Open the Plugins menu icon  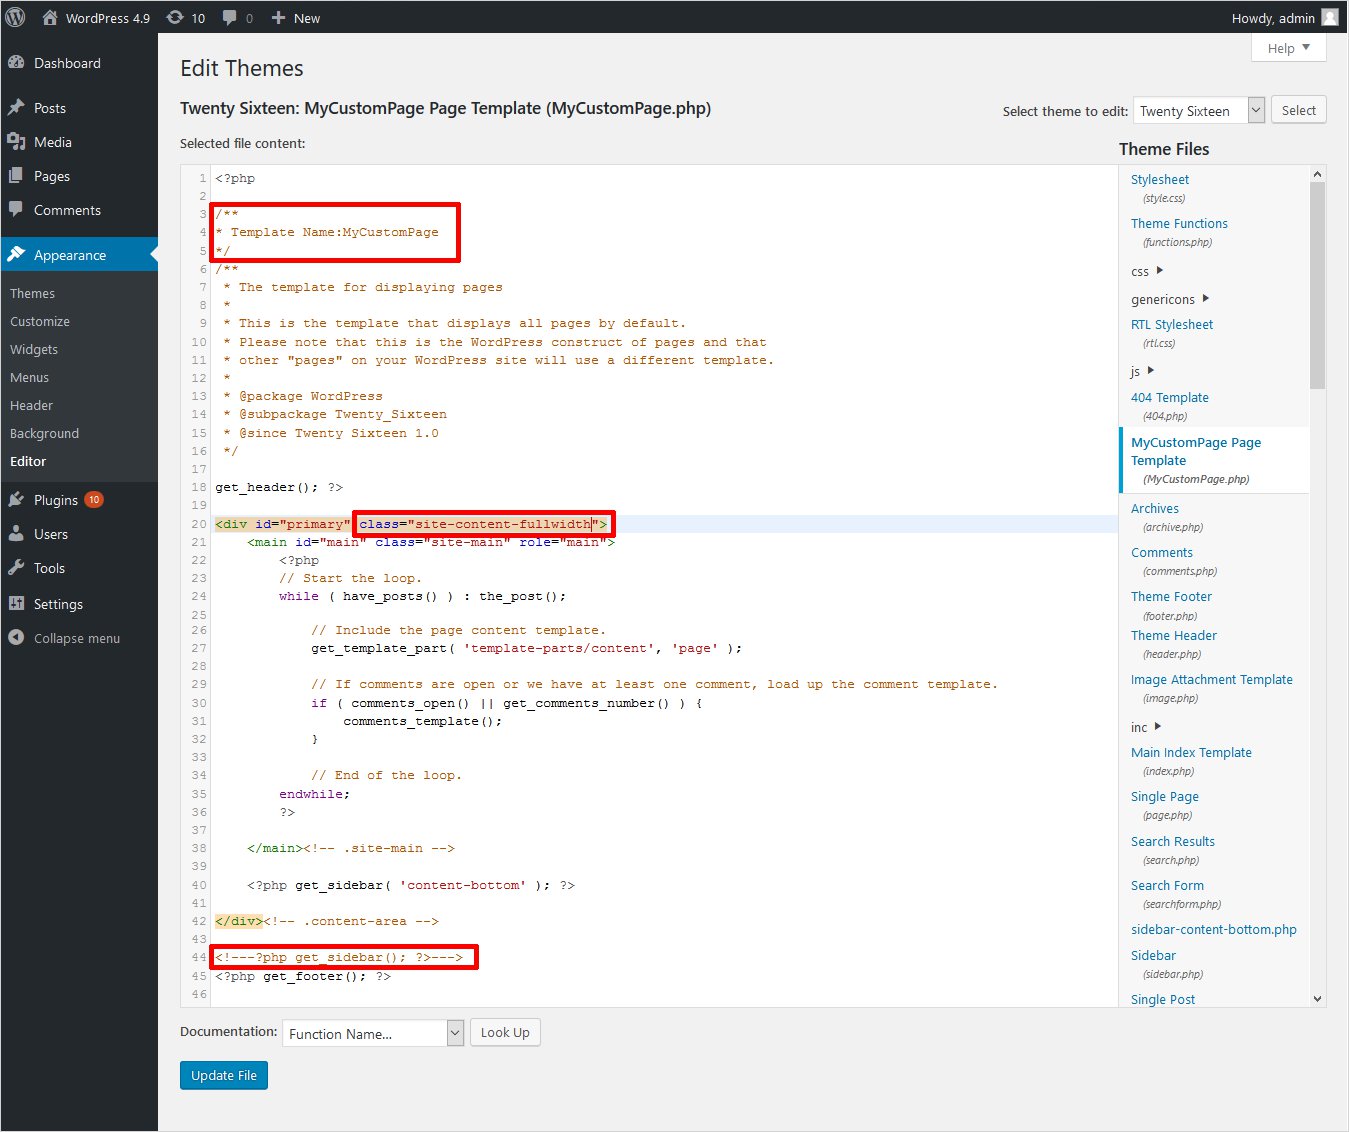tap(16, 500)
